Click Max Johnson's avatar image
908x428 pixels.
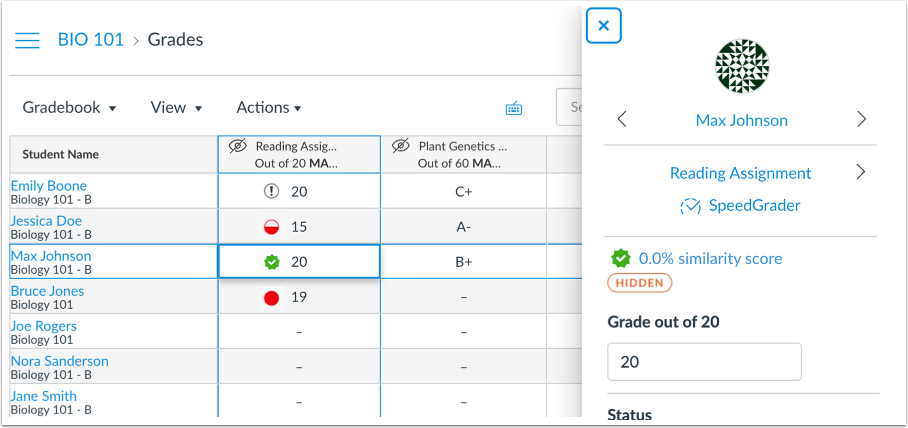pyautogui.click(x=741, y=66)
